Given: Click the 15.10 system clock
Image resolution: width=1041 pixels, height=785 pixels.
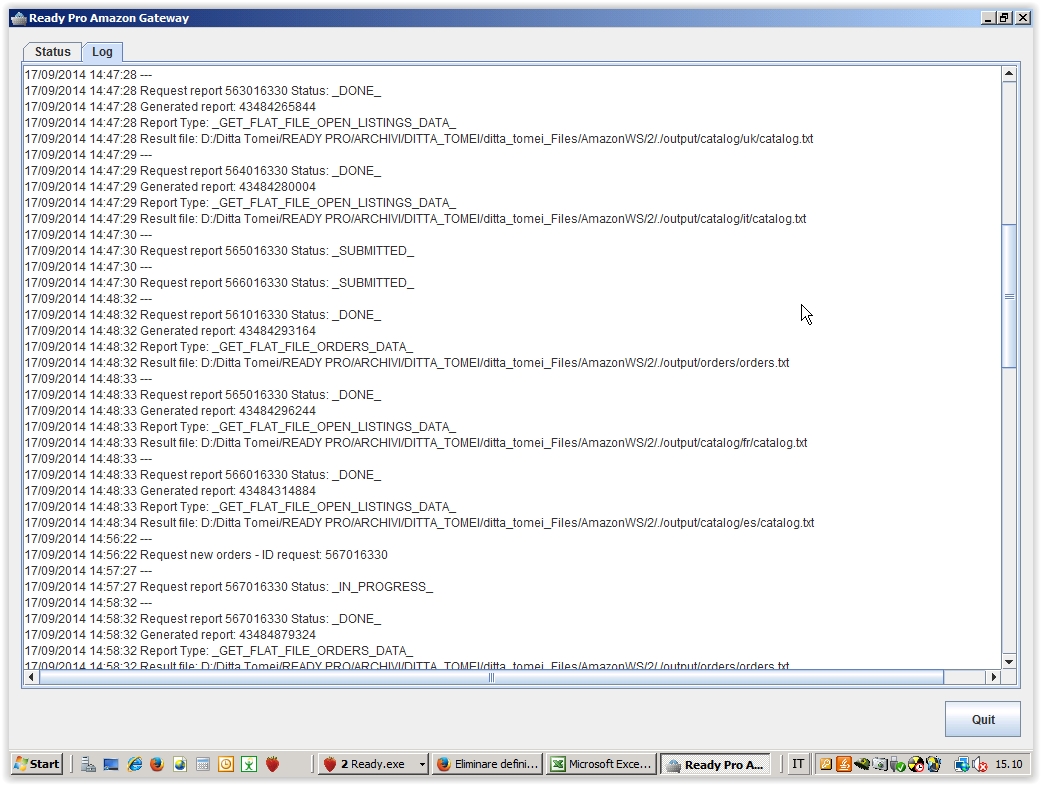Looking at the screenshot, I should point(1008,764).
